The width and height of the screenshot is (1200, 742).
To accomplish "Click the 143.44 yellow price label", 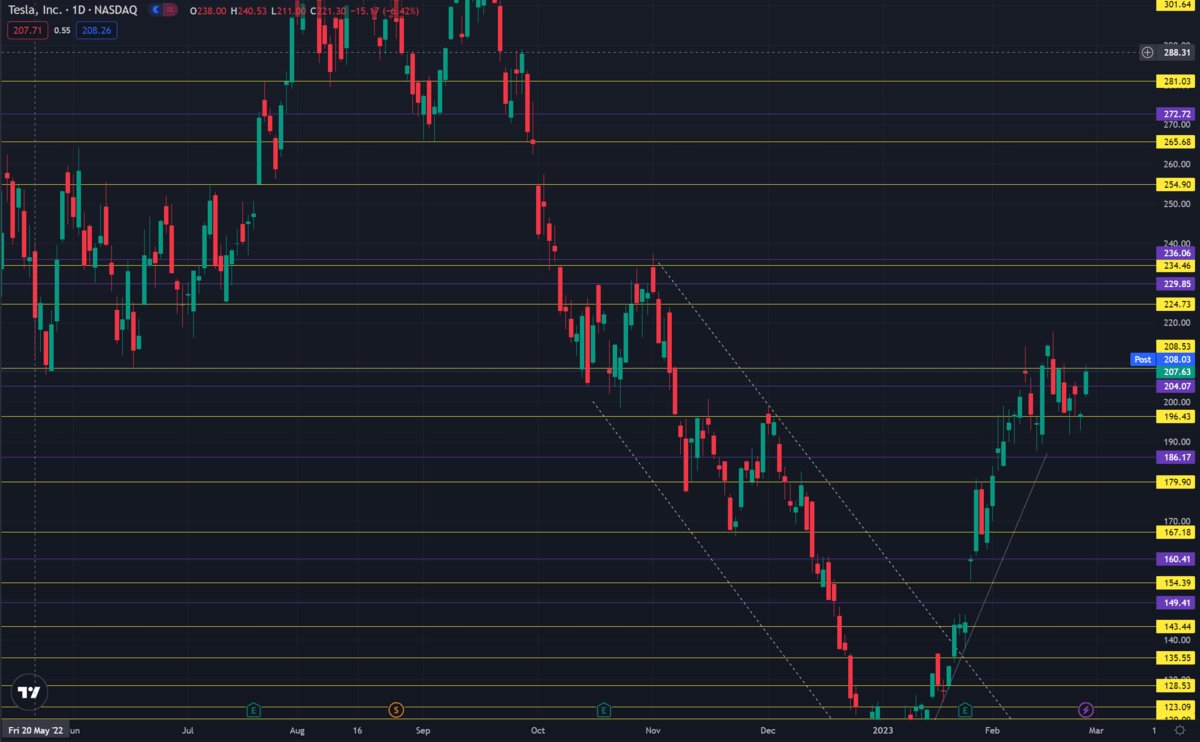I will (x=1176, y=627).
